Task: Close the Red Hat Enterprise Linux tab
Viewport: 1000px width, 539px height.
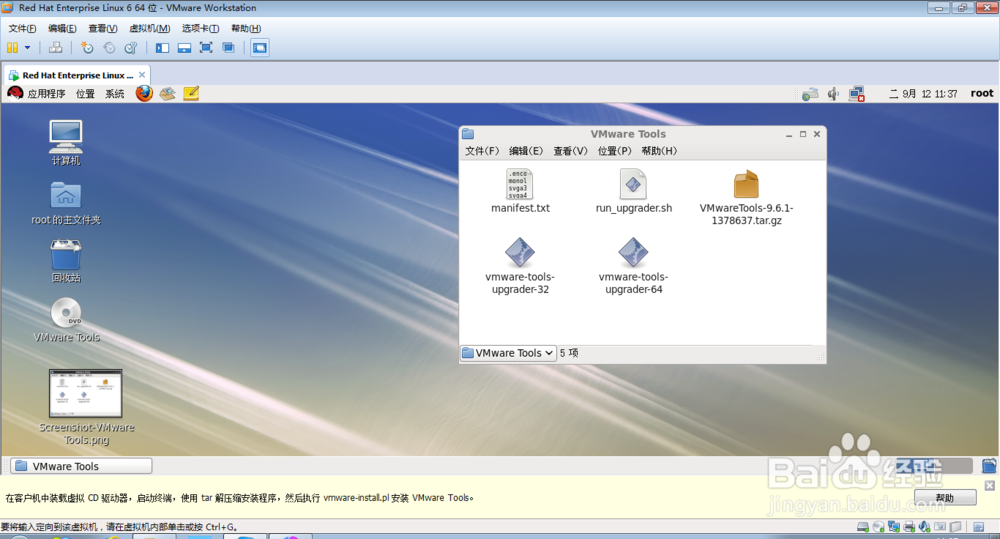Action: point(142,75)
